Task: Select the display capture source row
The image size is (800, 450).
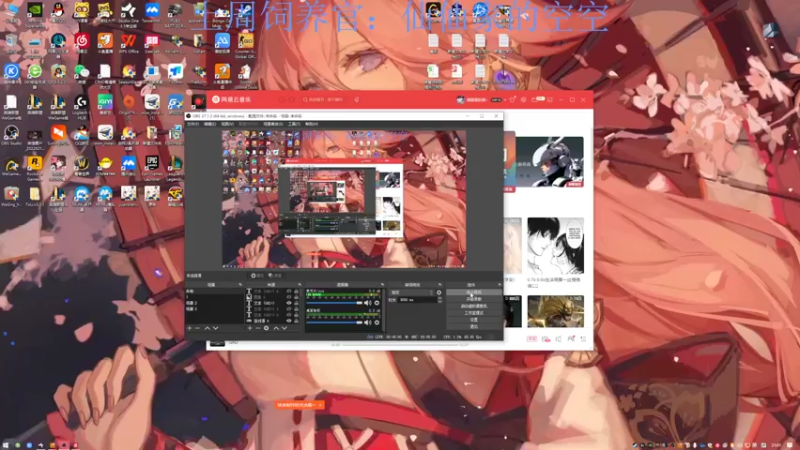Action: pos(273,320)
